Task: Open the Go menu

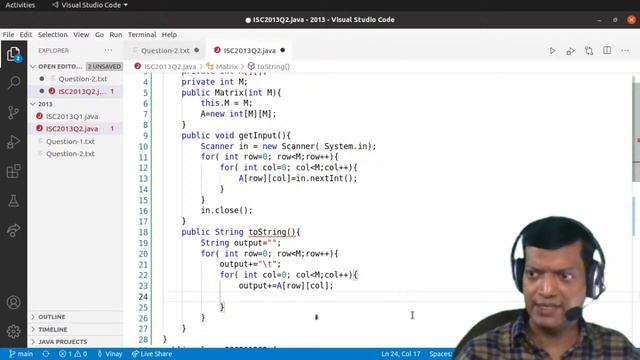Action: [x=99, y=35]
